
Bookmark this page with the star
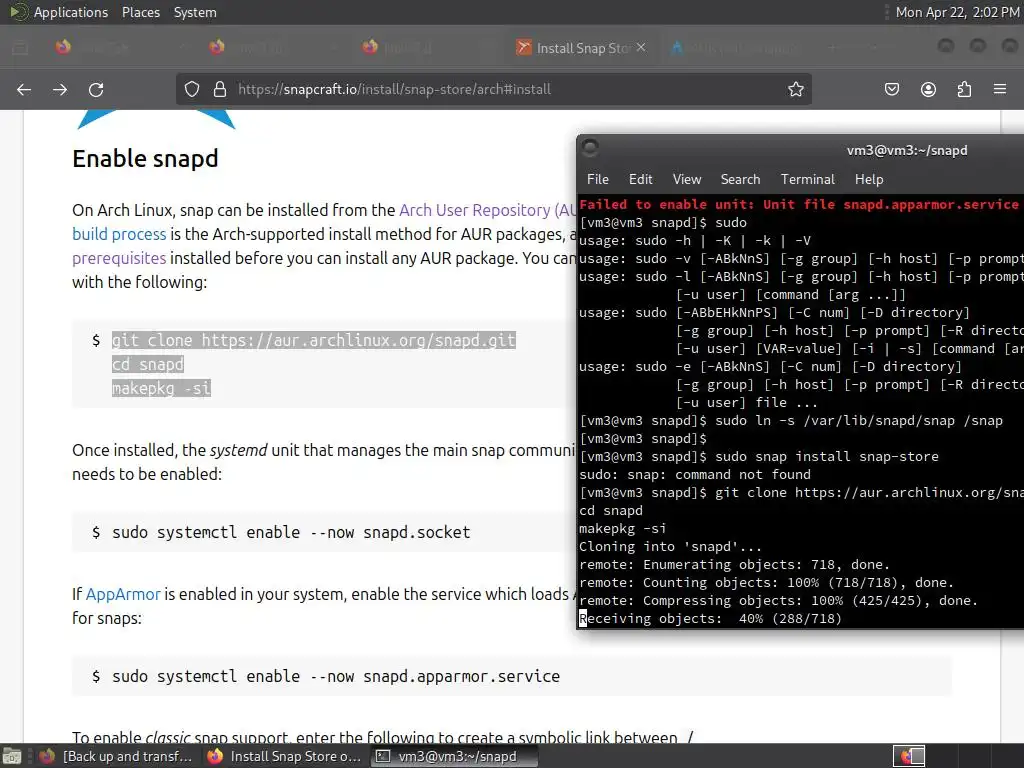(x=795, y=89)
